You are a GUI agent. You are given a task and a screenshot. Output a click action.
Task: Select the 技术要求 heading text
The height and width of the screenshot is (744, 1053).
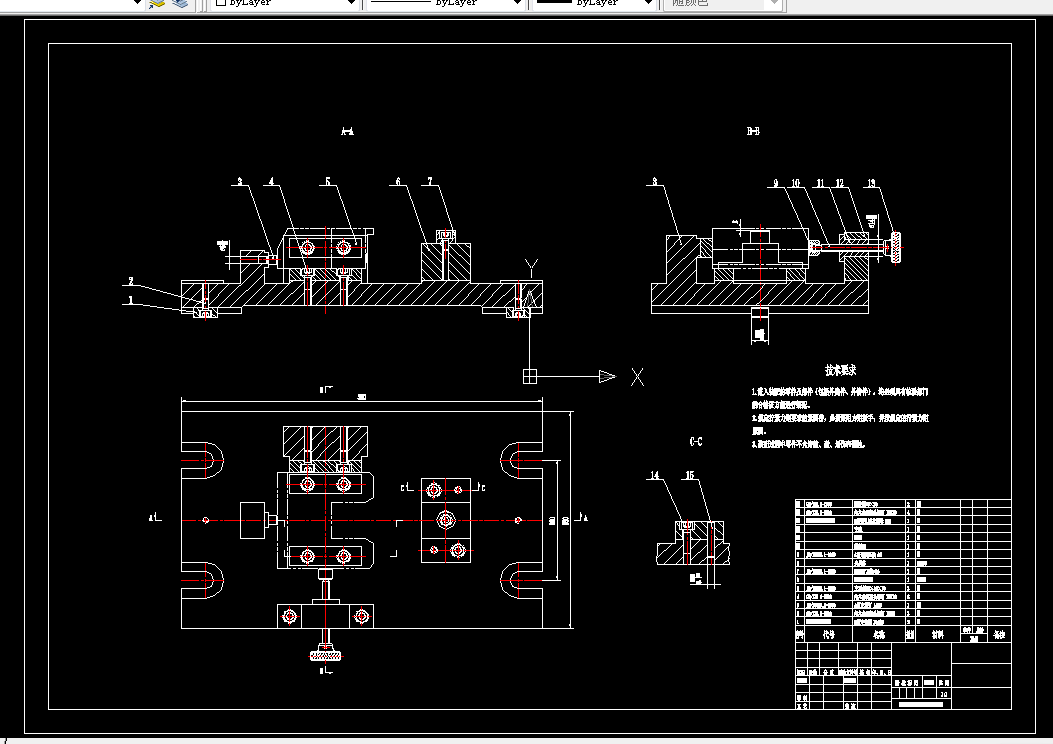pyautogui.click(x=841, y=370)
